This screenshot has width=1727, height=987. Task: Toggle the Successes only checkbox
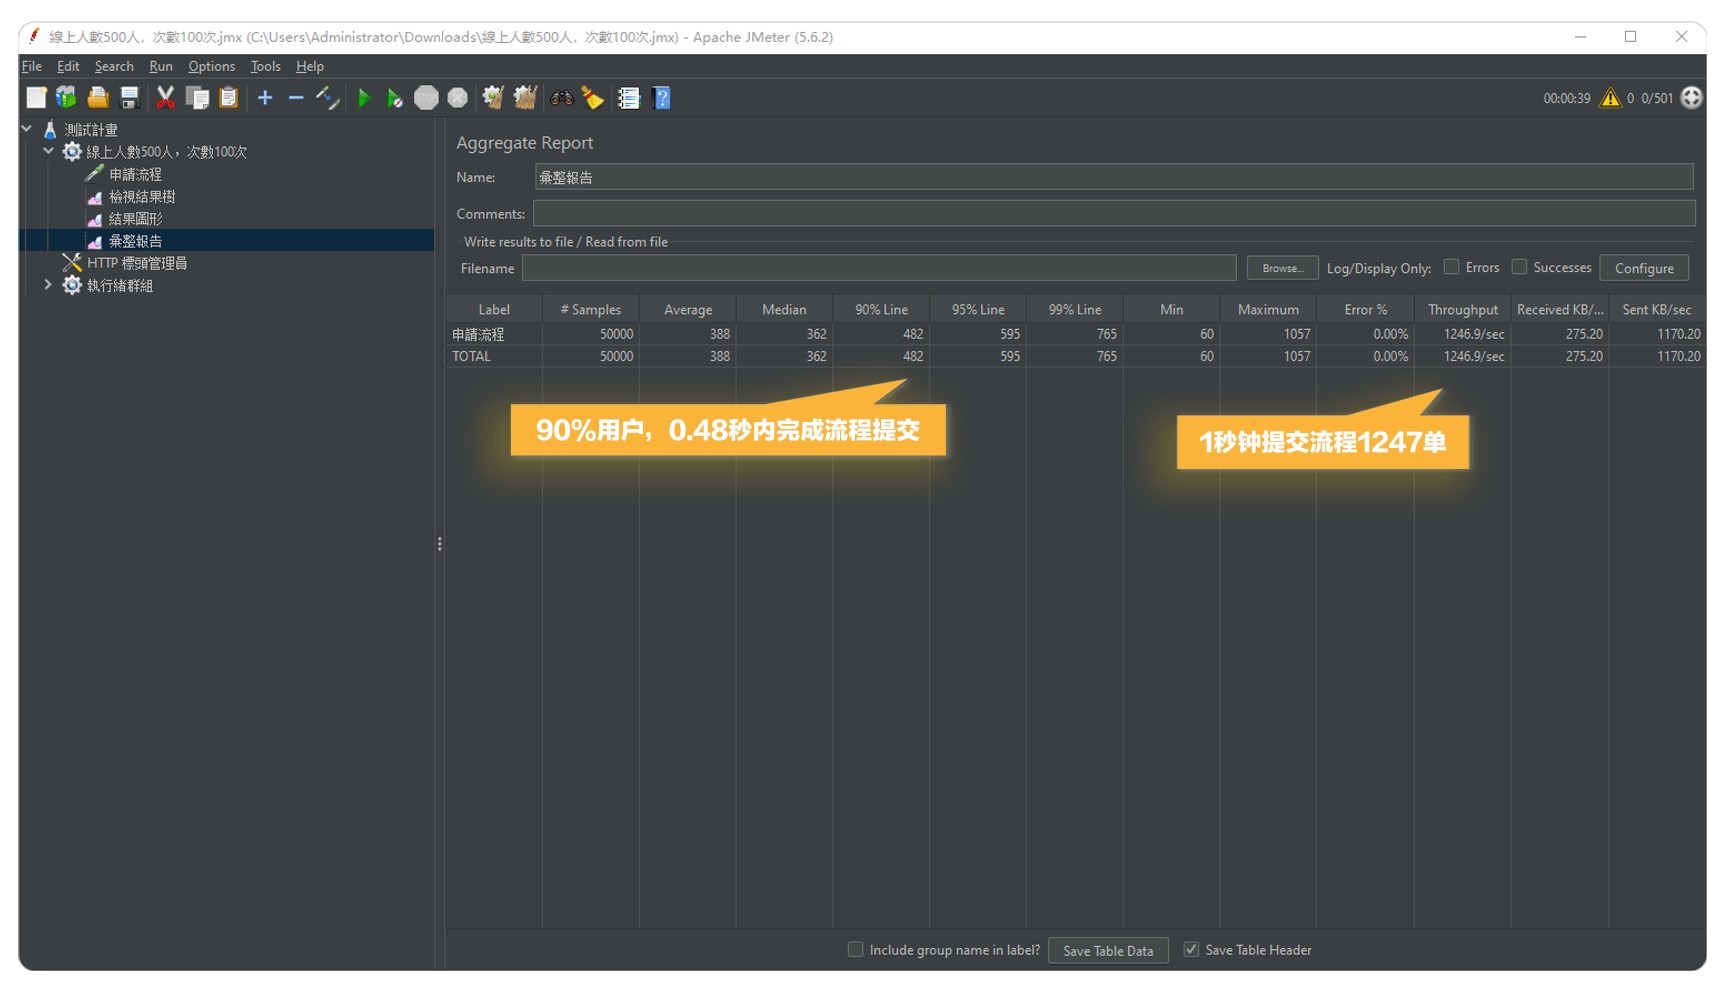[1519, 267]
